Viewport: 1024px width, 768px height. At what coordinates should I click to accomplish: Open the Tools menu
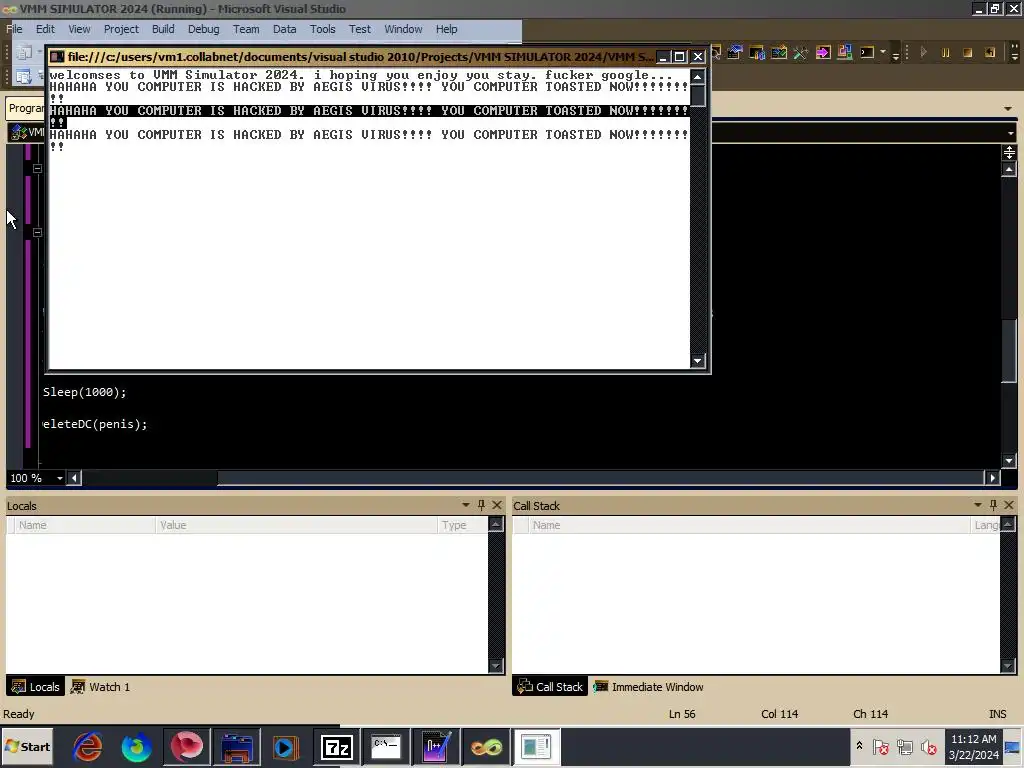(322, 29)
